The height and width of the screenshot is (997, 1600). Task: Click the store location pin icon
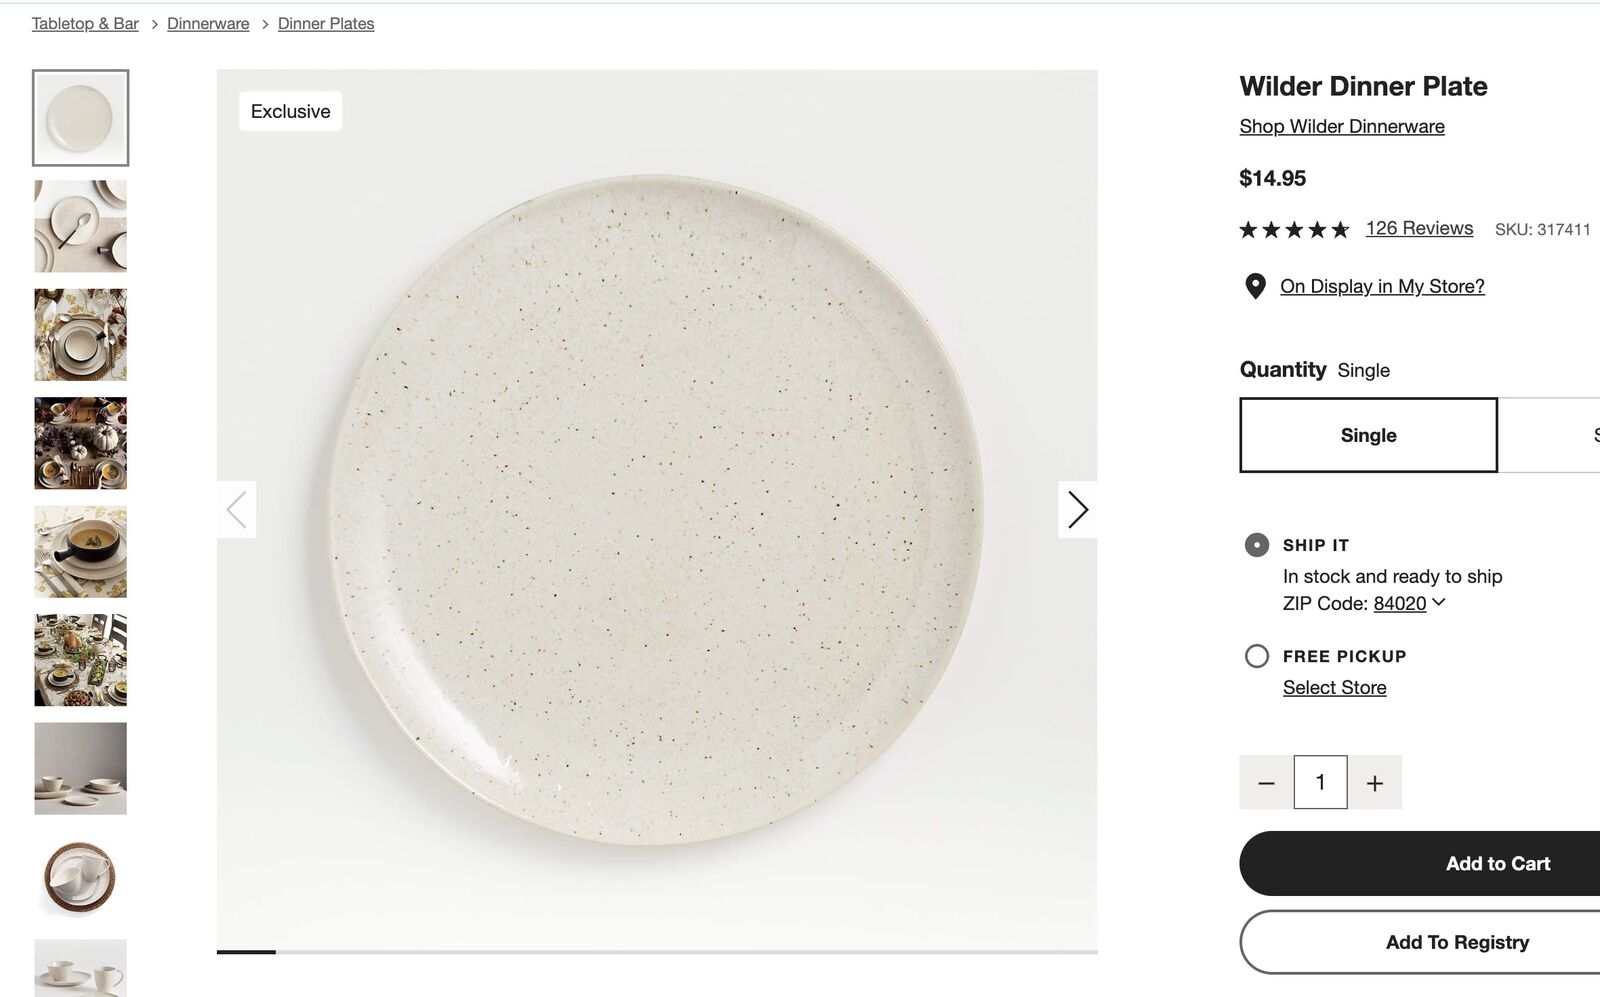[1255, 287]
